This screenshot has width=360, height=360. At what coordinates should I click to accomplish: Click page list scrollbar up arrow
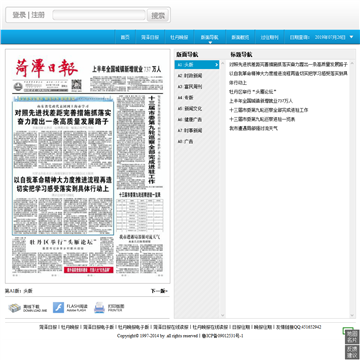click(223, 63)
